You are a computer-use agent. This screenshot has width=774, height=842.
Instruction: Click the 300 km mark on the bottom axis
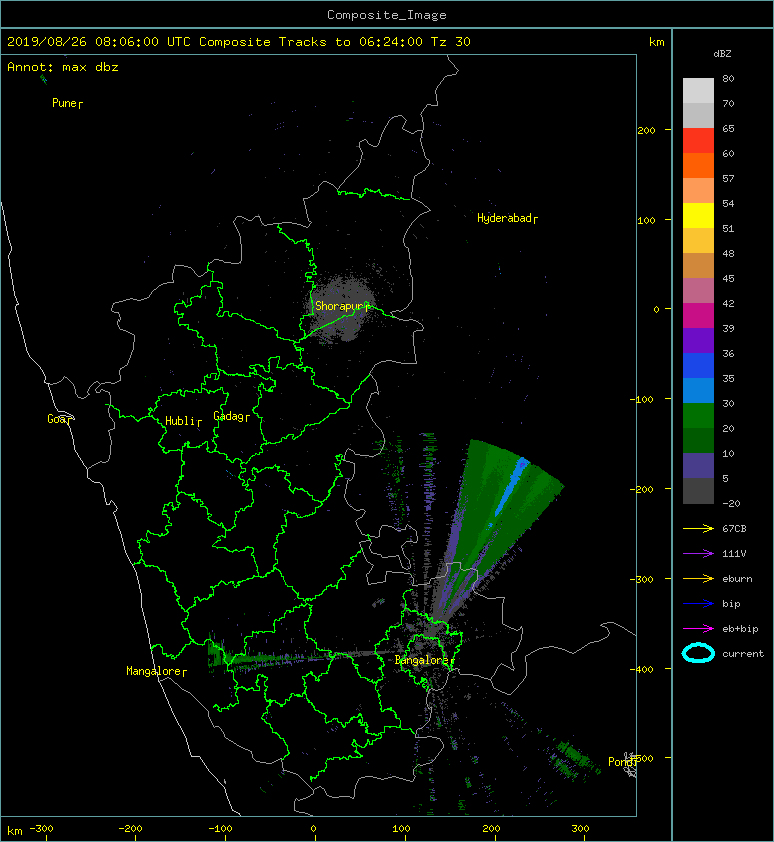[581, 829]
